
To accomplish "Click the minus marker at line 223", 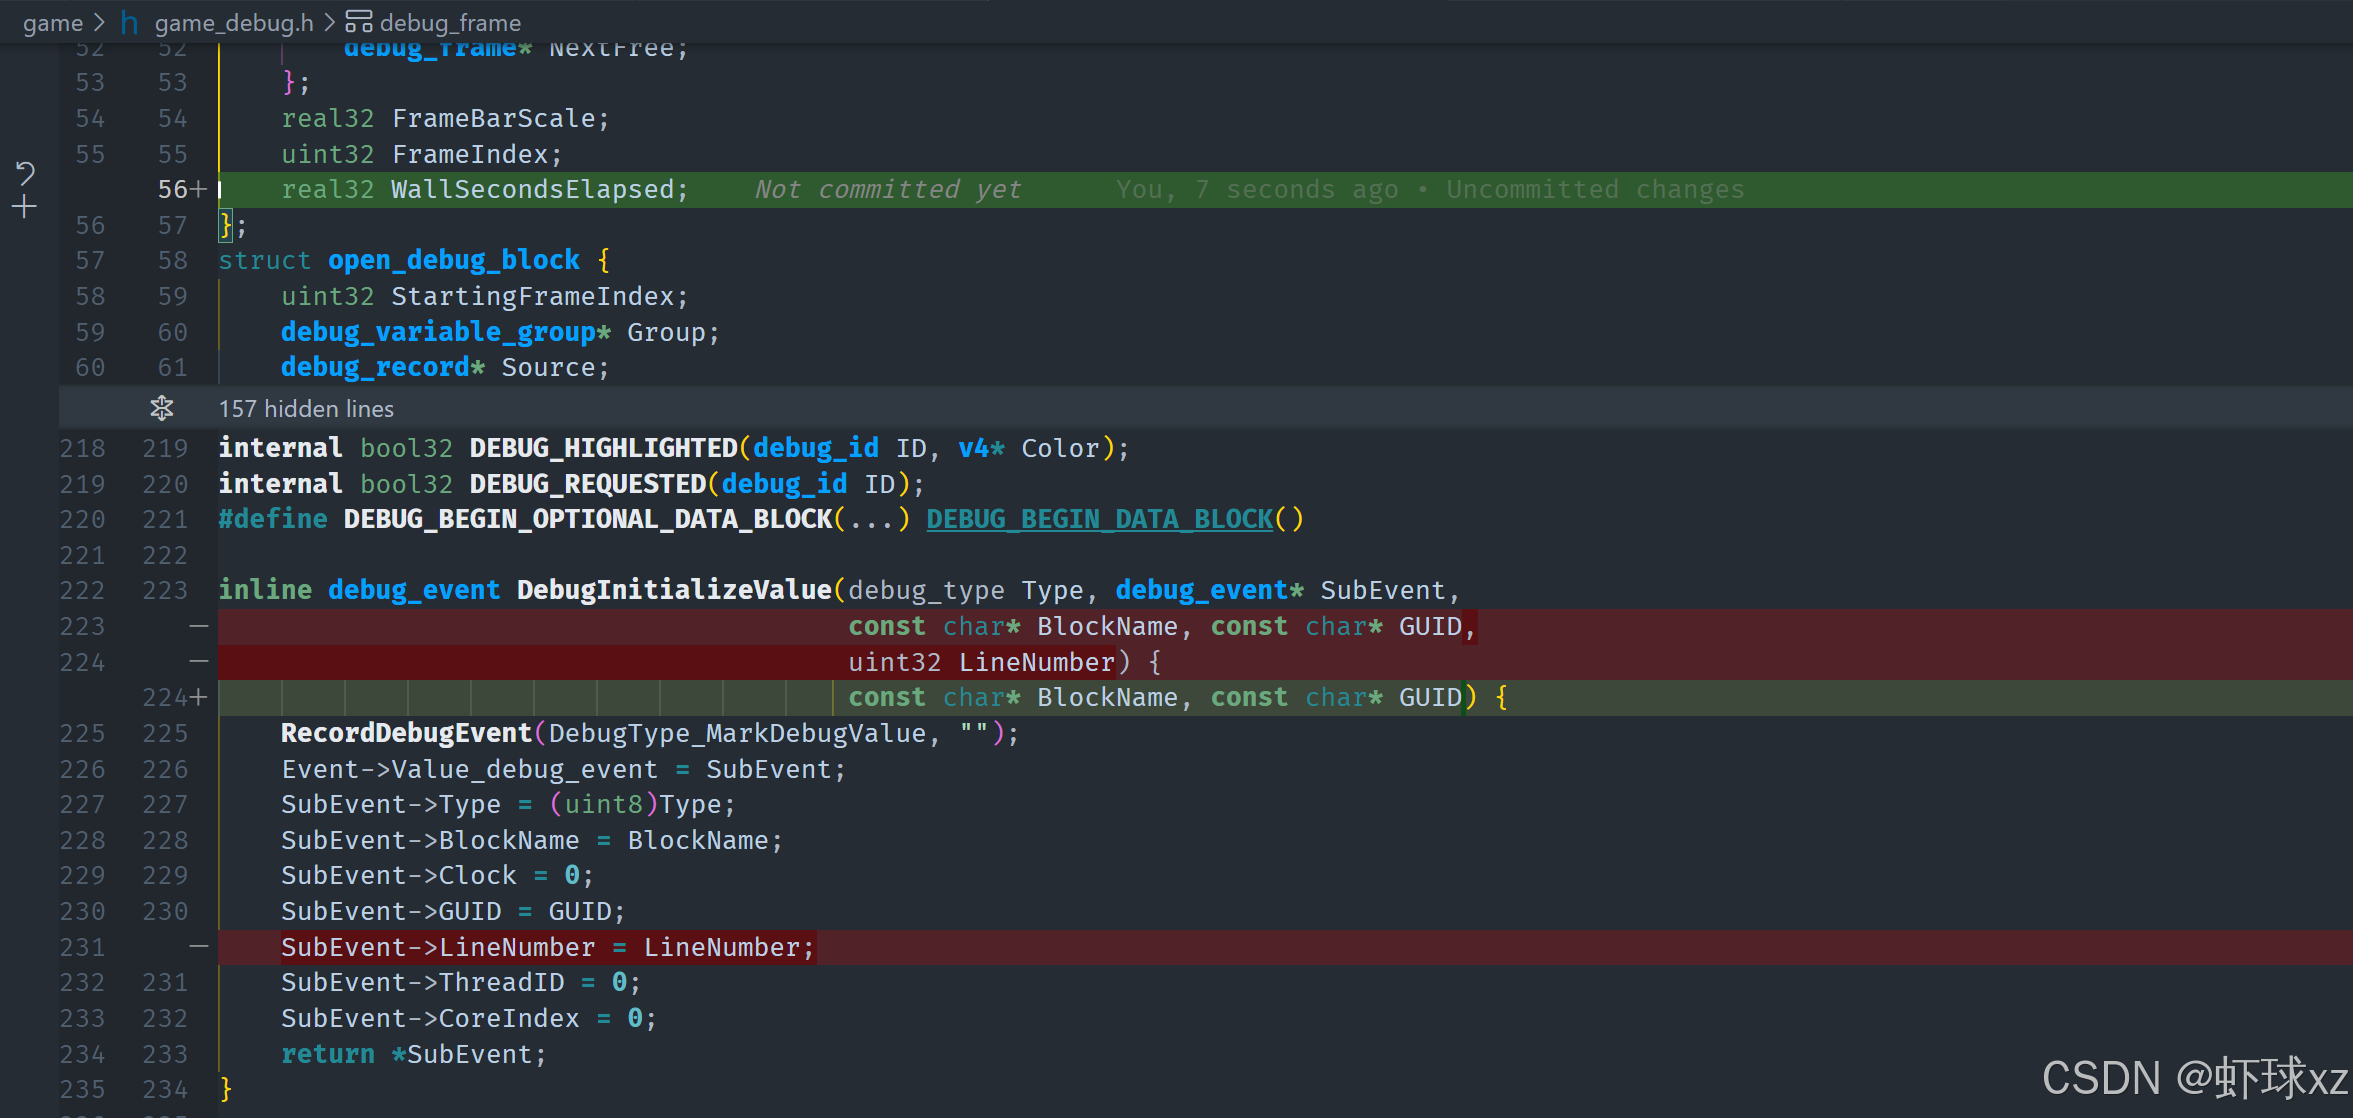I will click(199, 626).
